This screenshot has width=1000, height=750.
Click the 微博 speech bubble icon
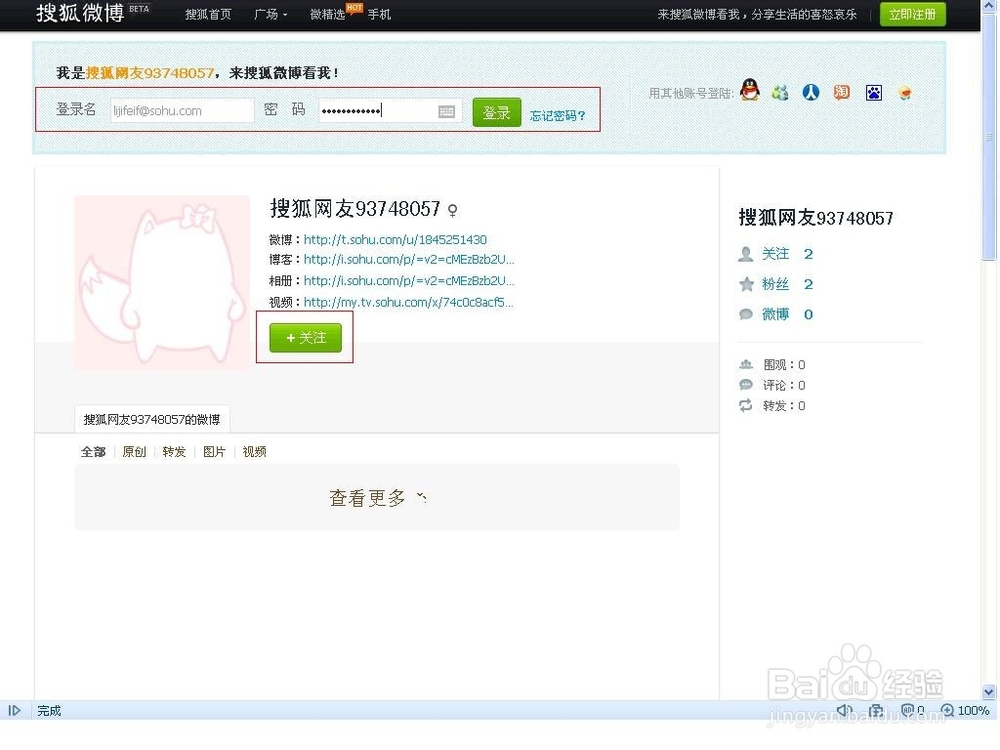[x=746, y=314]
